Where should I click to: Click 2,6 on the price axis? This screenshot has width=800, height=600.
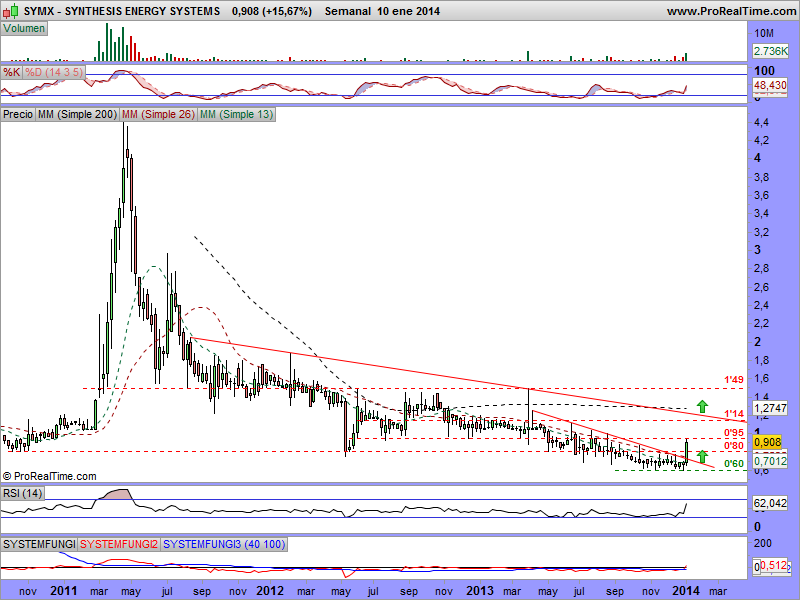tap(761, 287)
